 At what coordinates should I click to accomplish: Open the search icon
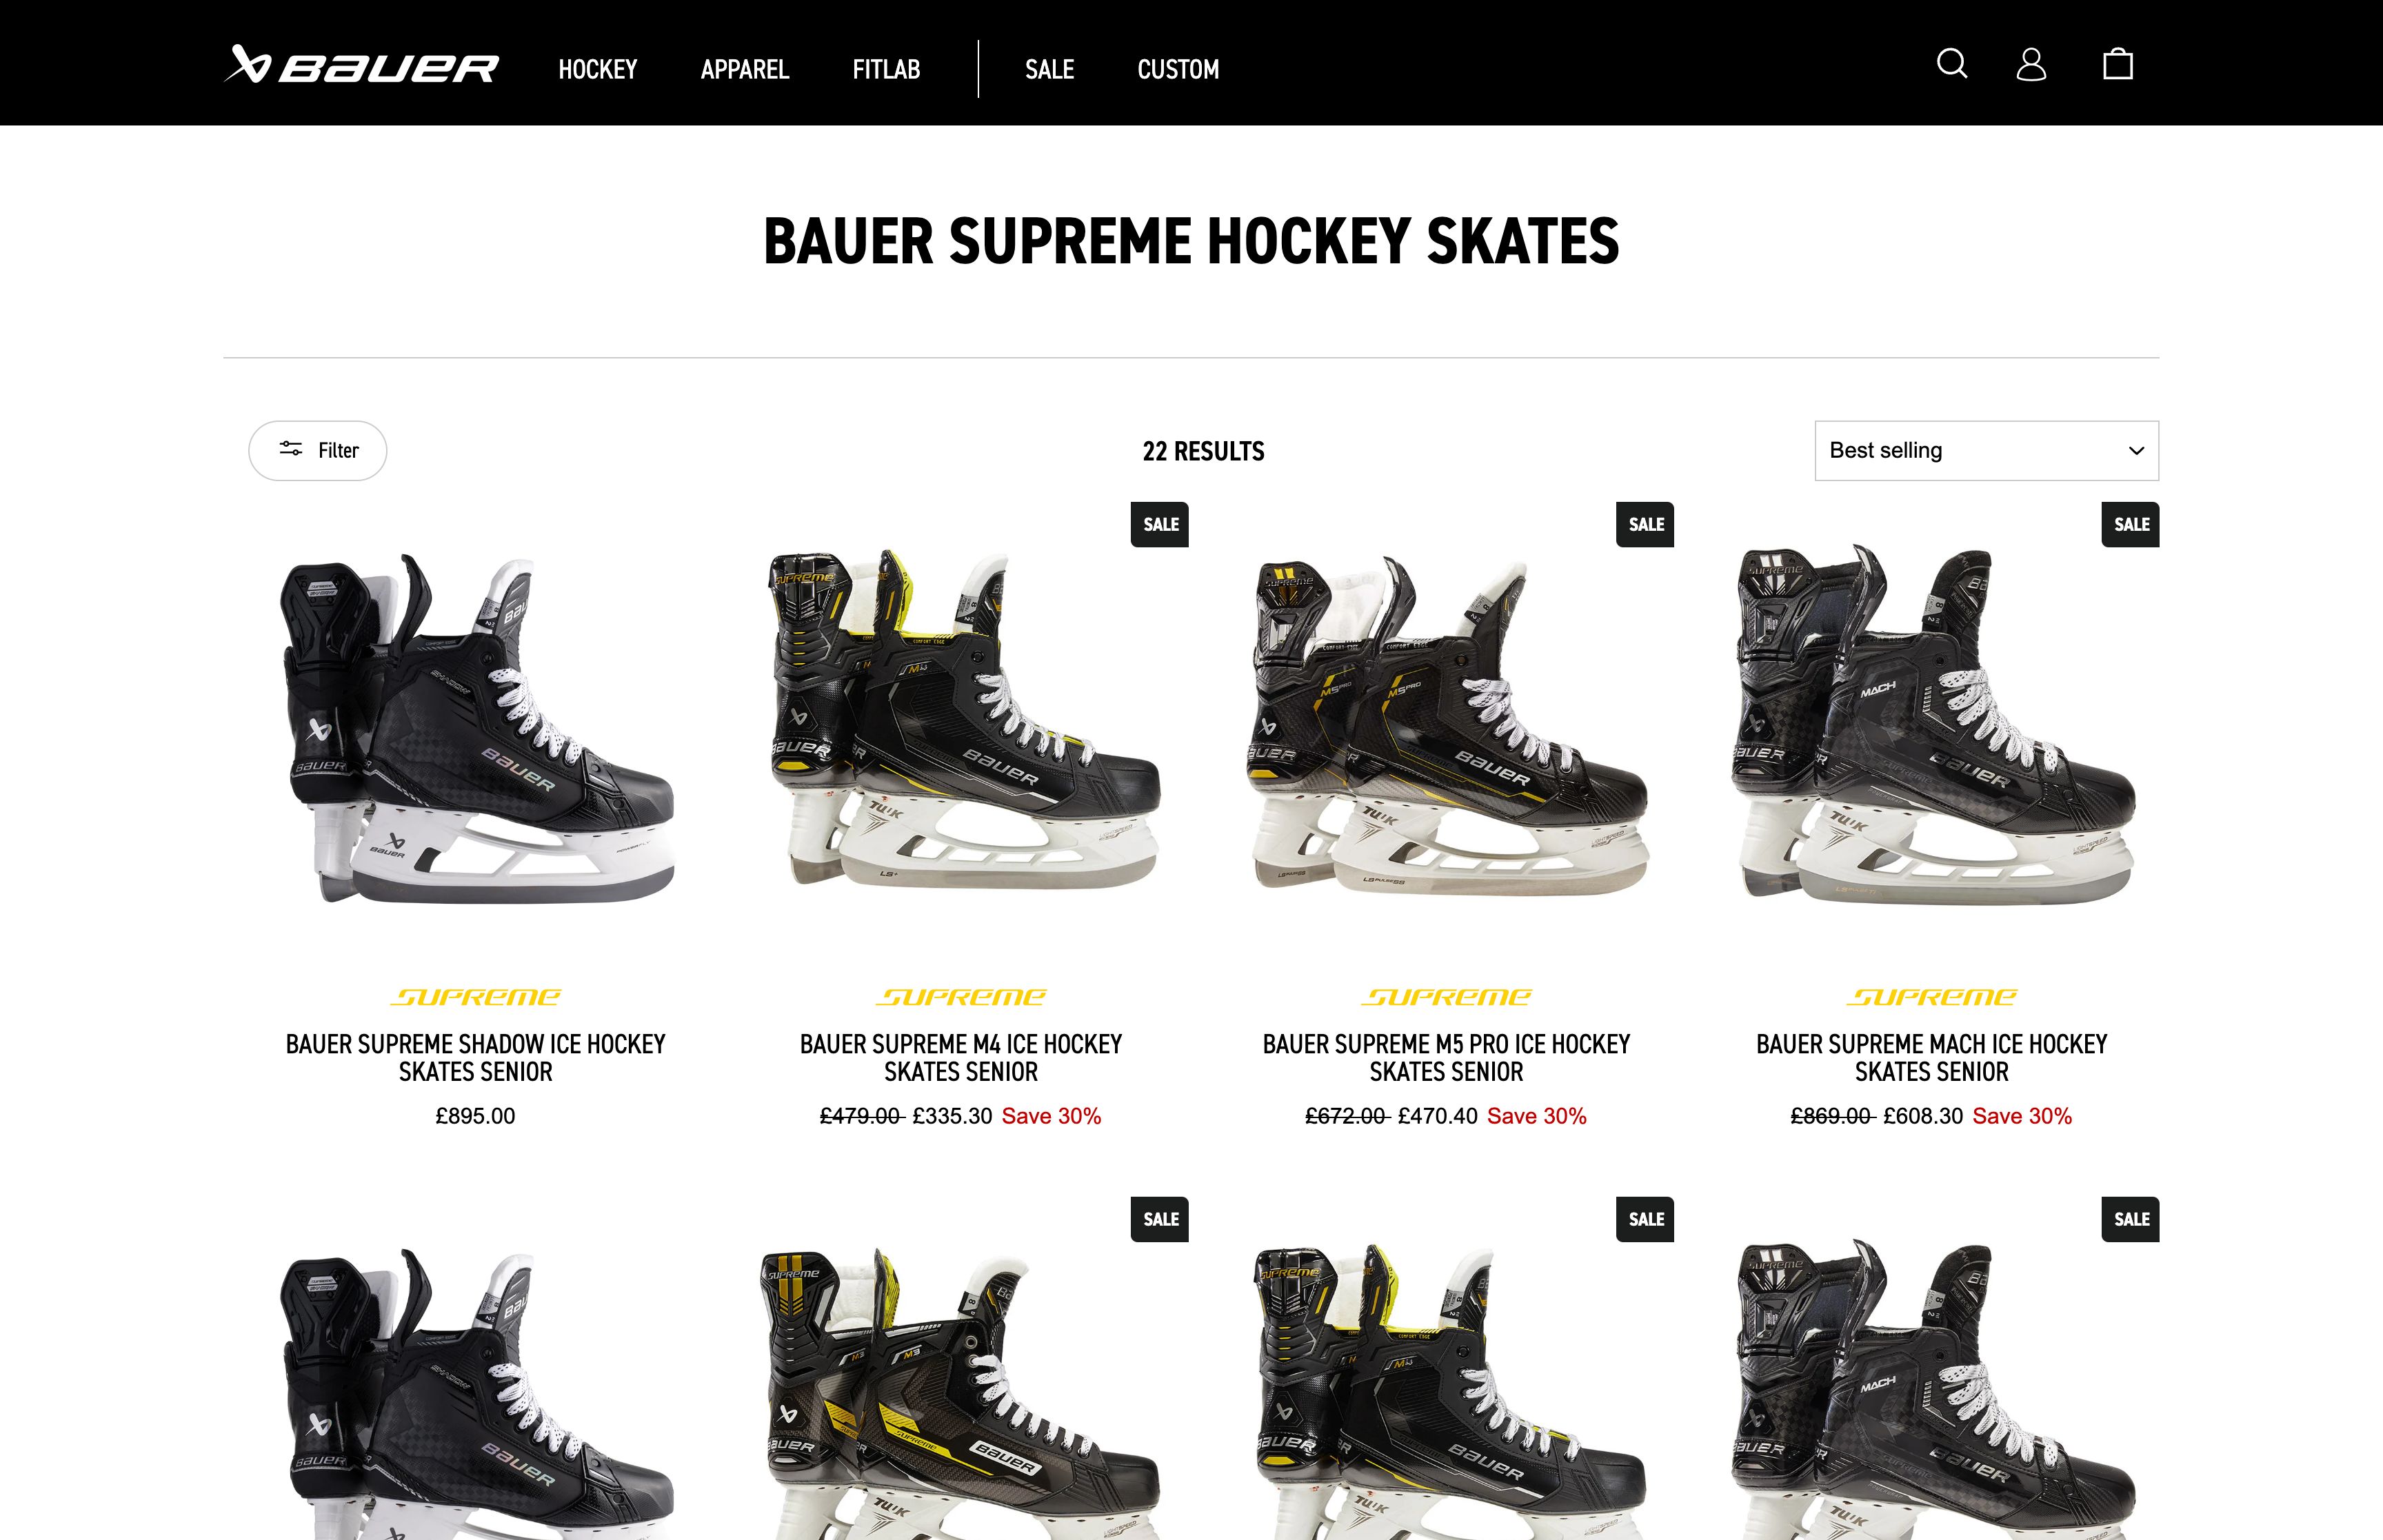click(x=1951, y=65)
